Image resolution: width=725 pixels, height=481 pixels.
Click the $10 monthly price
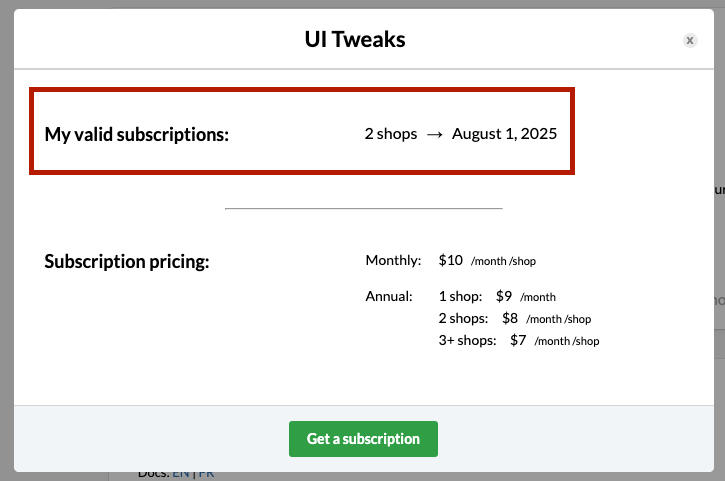coord(450,260)
